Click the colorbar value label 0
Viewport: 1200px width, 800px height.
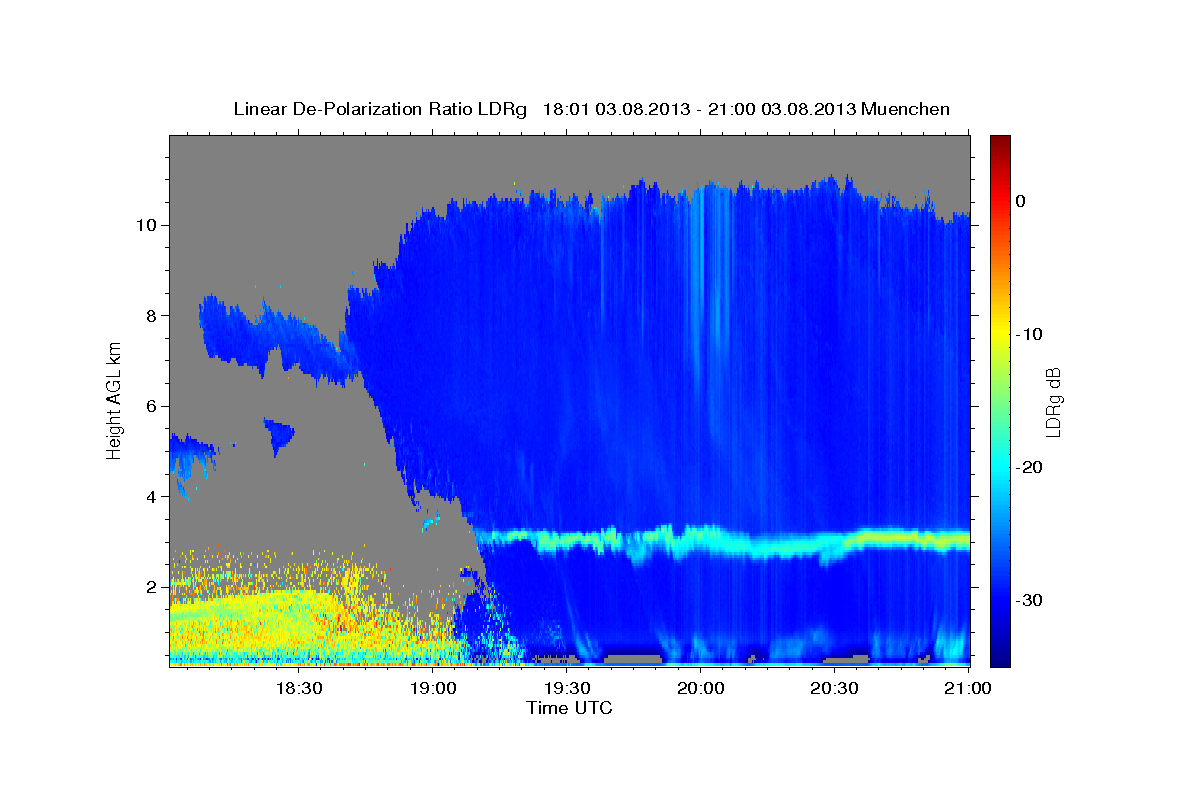[1020, 201]
